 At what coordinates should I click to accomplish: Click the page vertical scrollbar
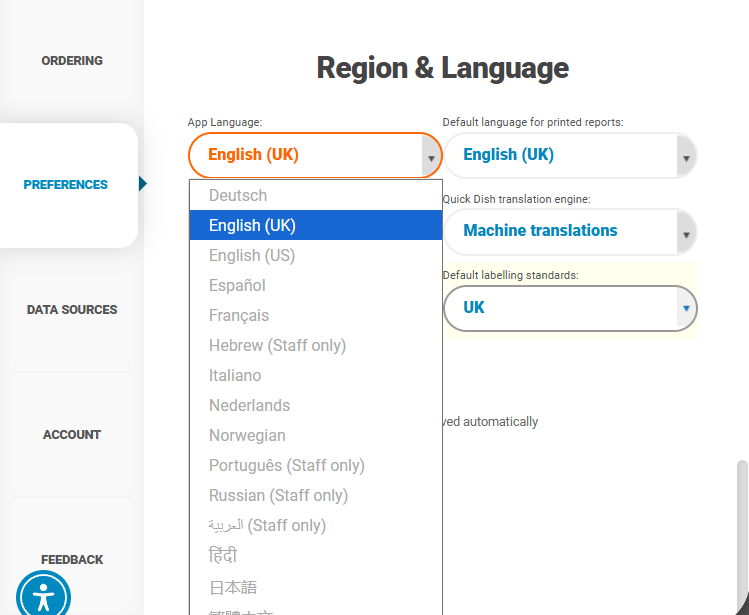coord(741,530)
